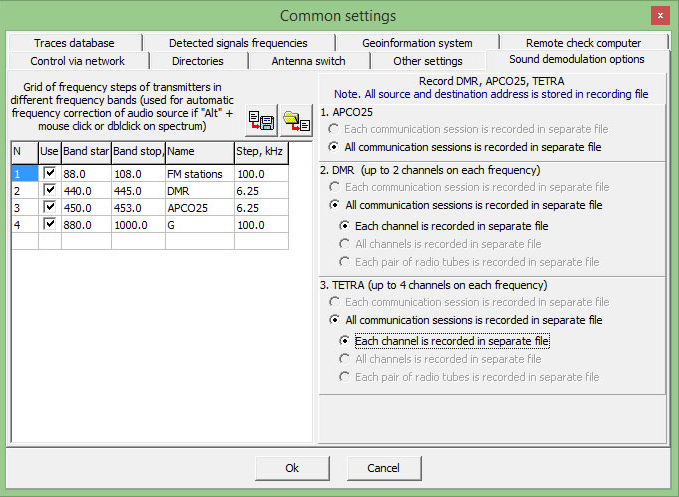Image resolution: width=679 pixels, height=497 pixels.
Task: Switch to the Antenna switch tab
Action: (308, 61)
